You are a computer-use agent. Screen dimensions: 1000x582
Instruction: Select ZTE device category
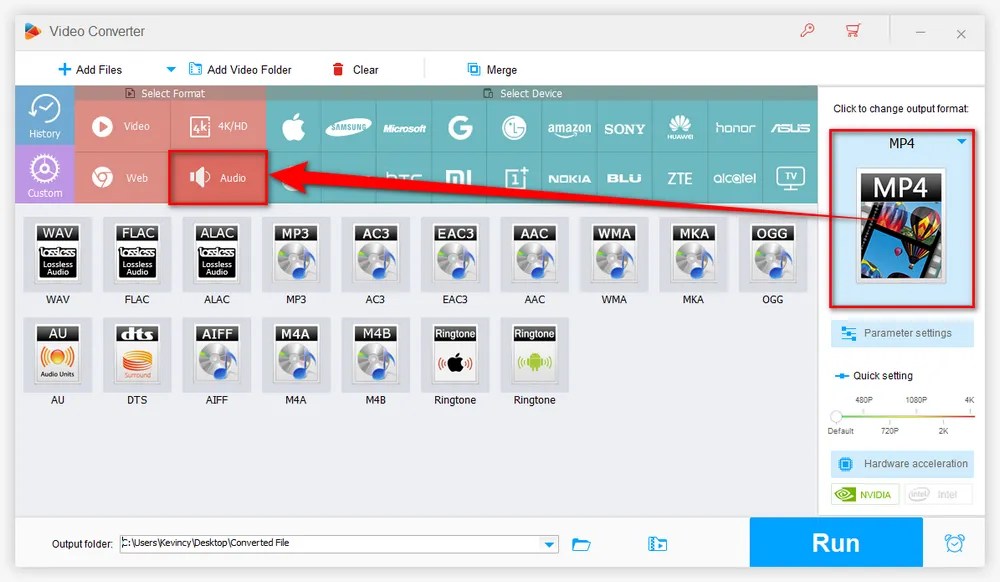[680, 178]
